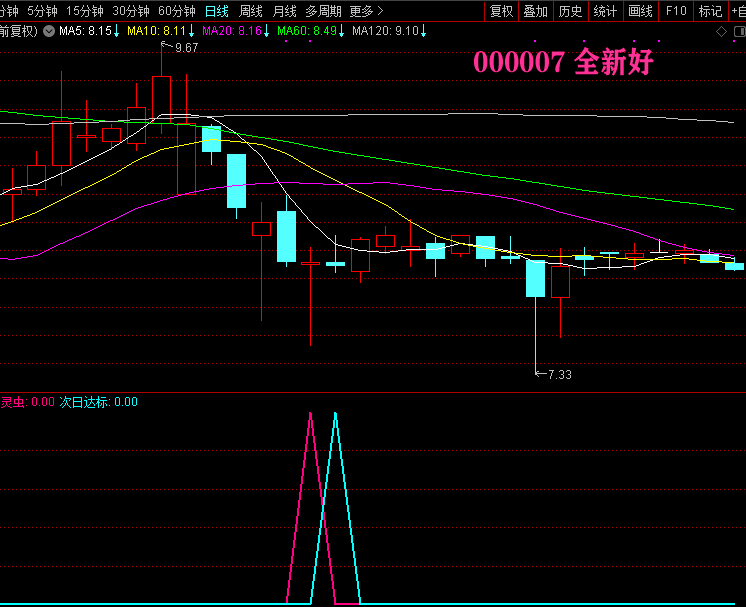Expand the 更多 periods menu
The height and width of the screenshot is (607, 746).
point(366,11)
